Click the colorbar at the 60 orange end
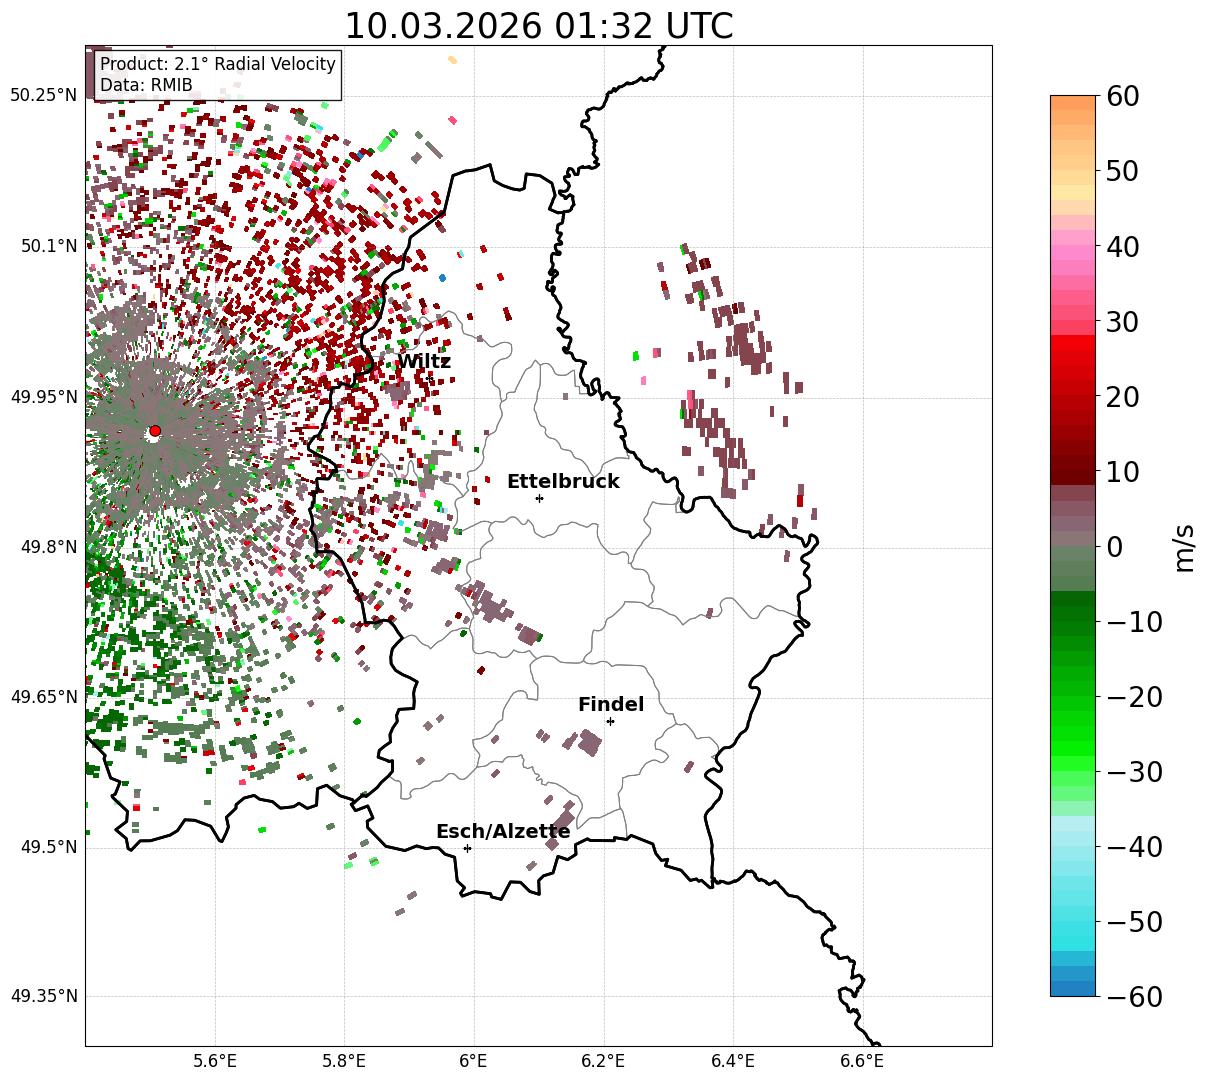 pyautogui.click(x=1073, y=102)
